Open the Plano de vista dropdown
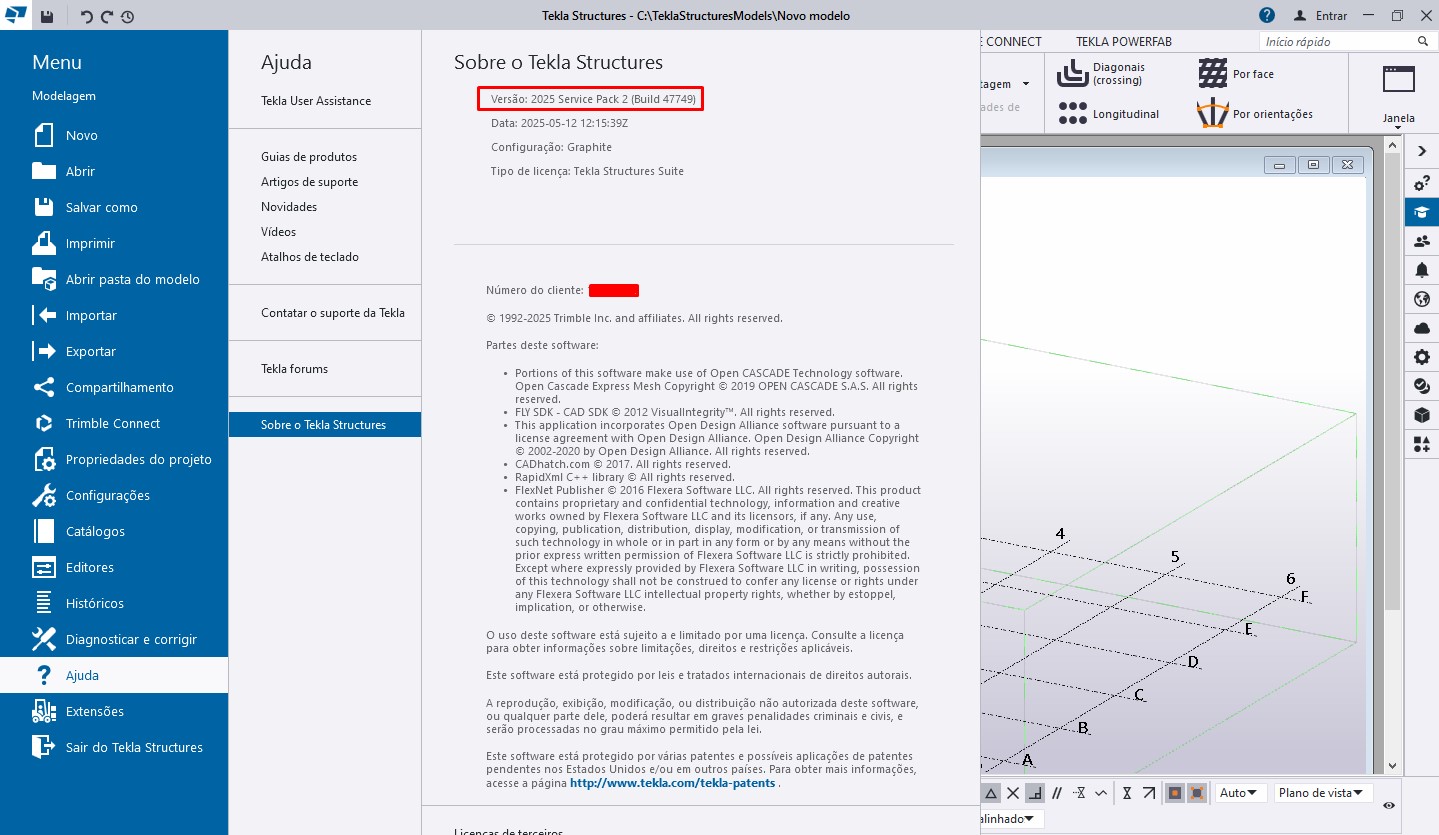This screenshot has width=1439, height=835. (x=1322, y=793)
